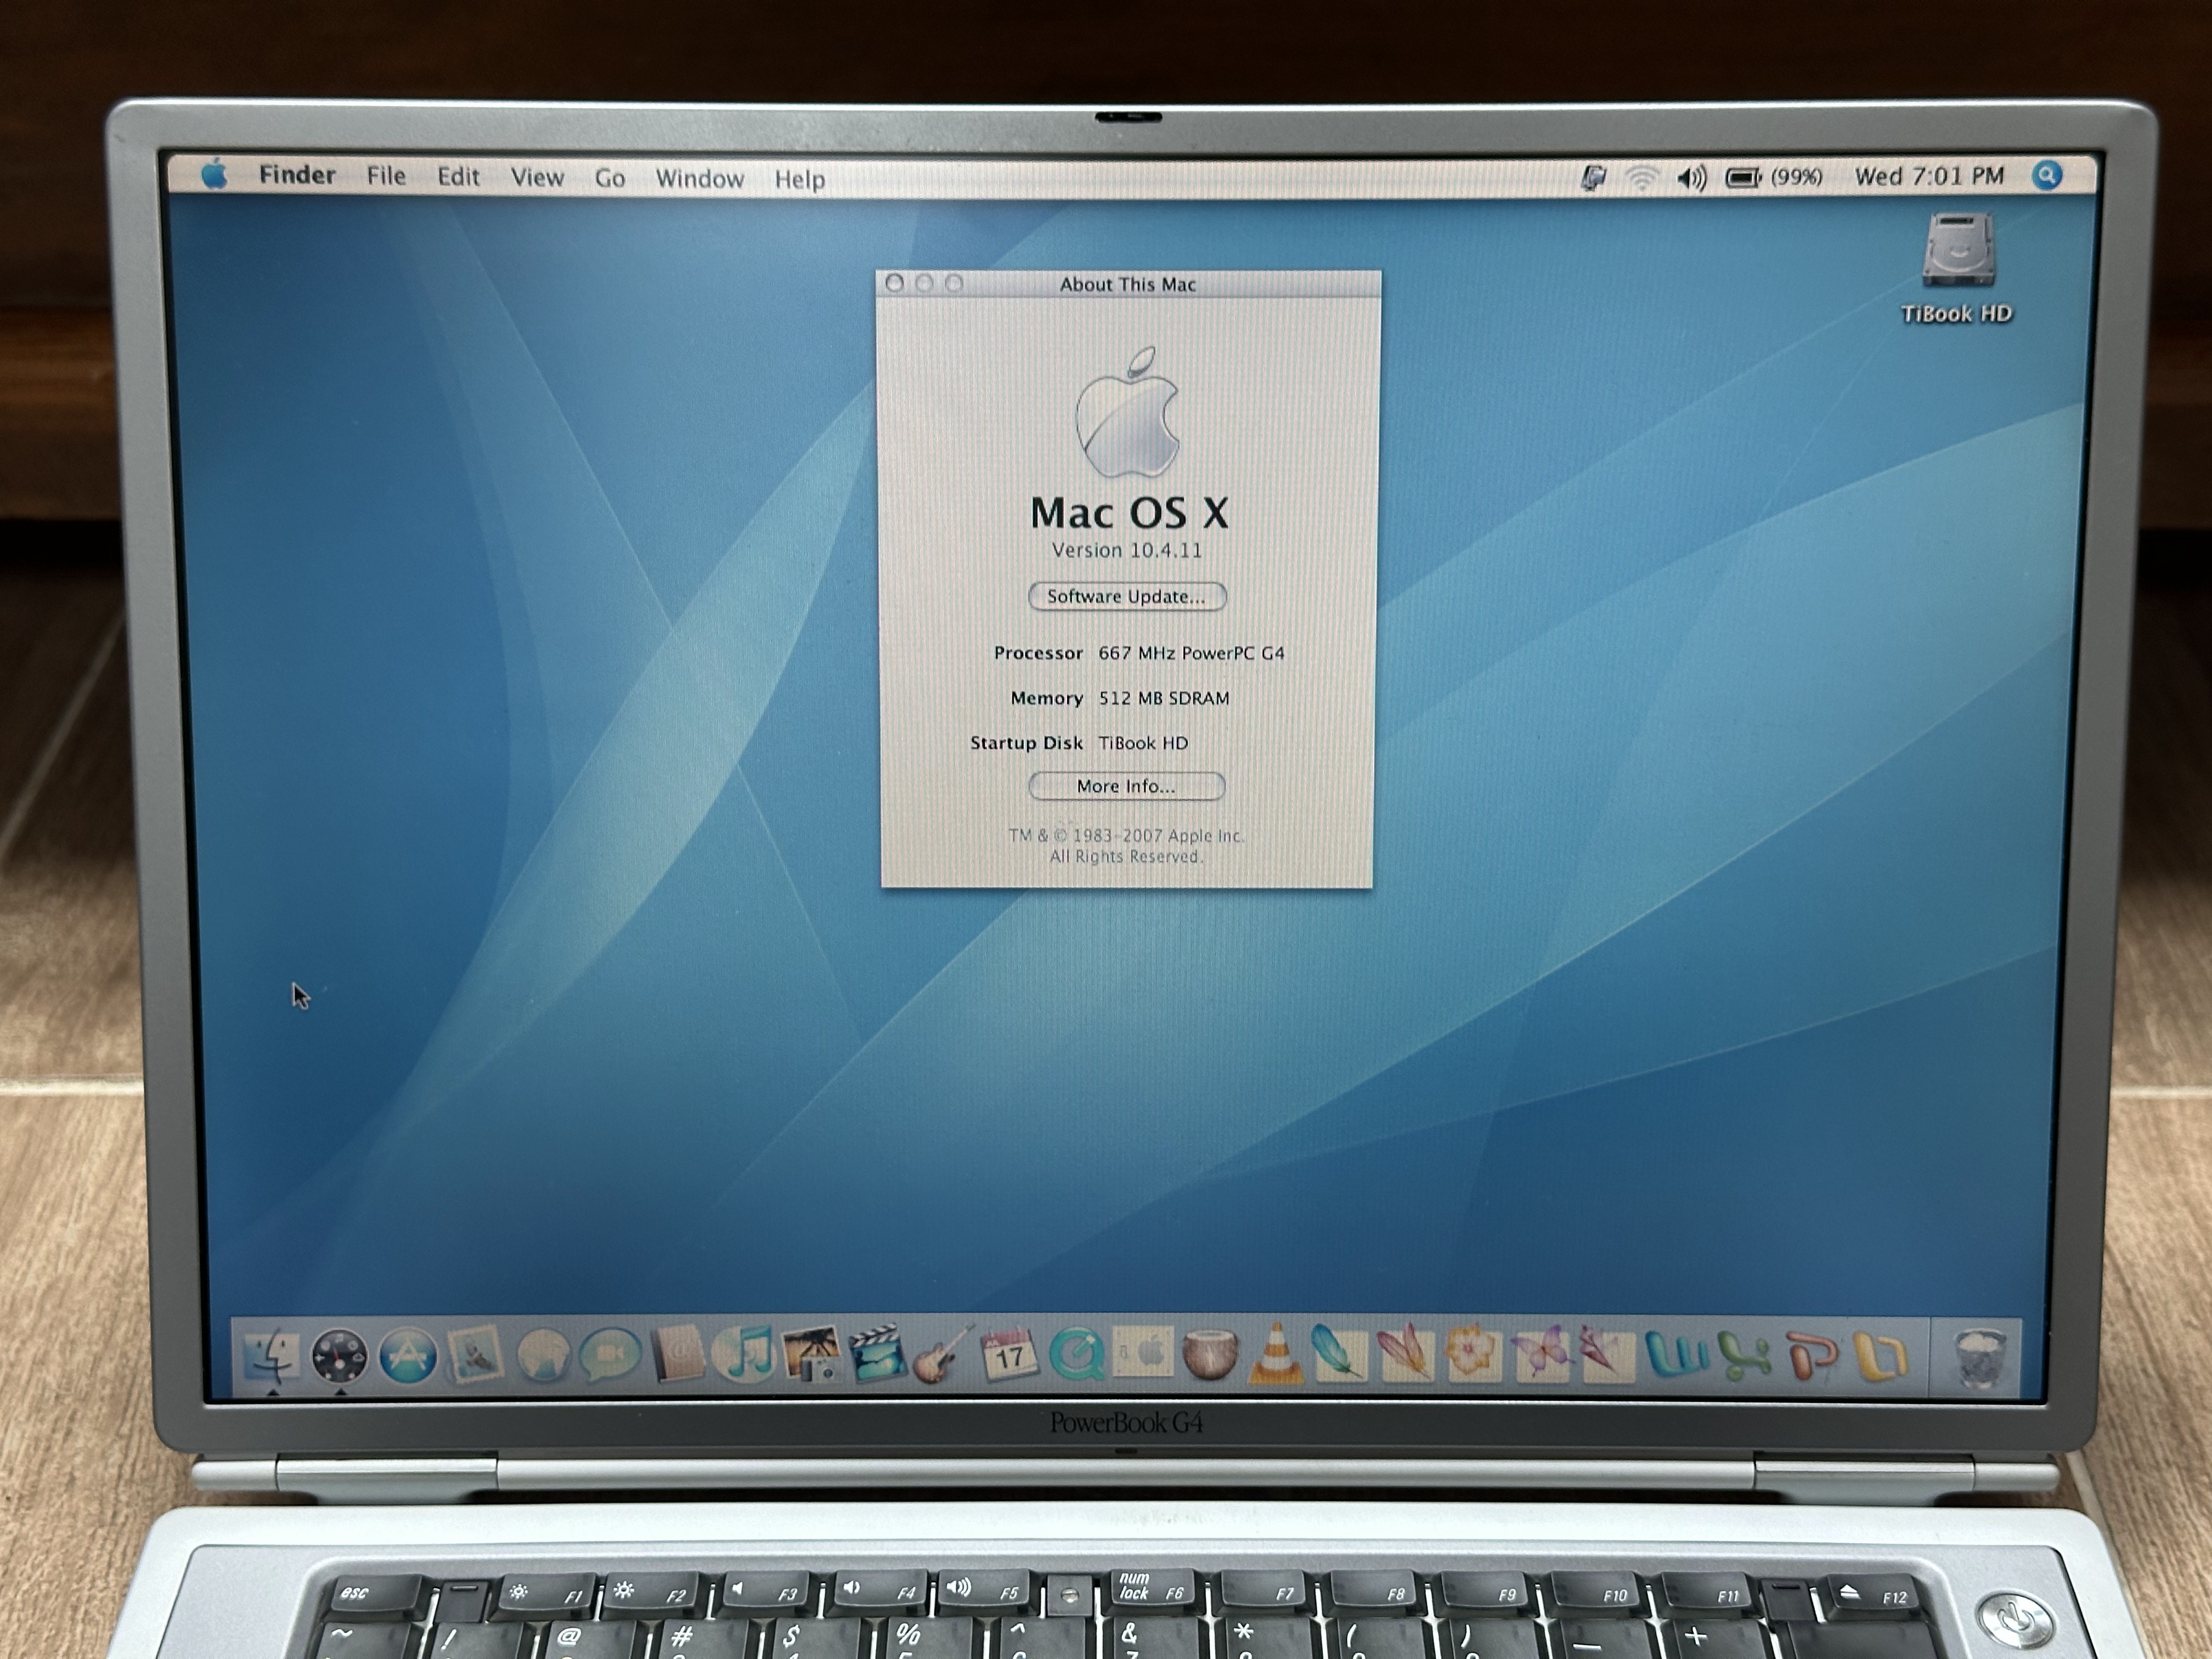This screenshot has width=2212, height=1659.
Task: Open Address Book from the Dock
Action: (677, 1356)
